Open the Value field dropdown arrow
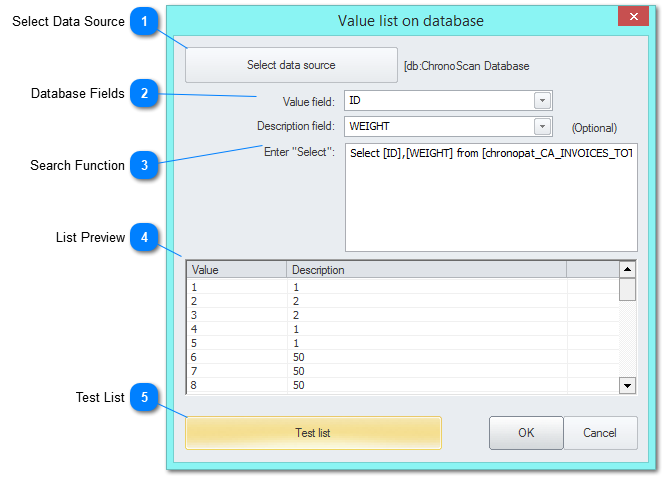 542,101
